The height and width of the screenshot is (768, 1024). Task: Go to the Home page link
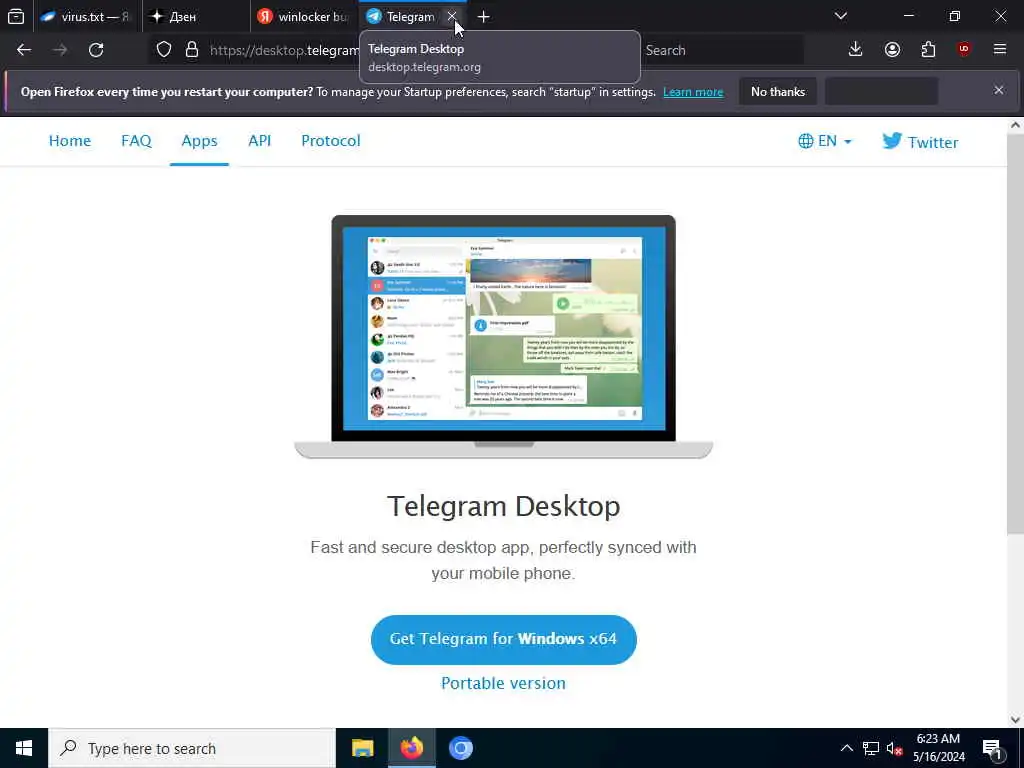pos(70,141)
